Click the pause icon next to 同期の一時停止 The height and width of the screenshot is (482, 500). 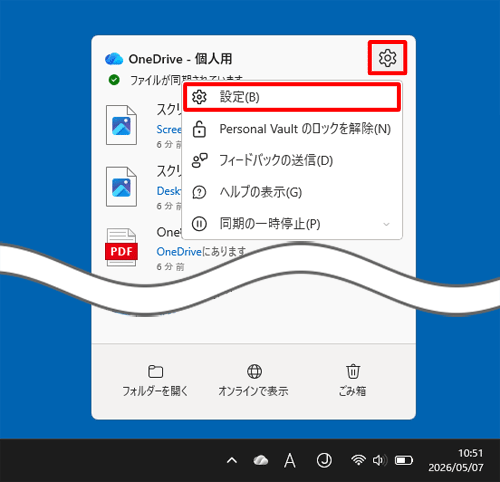[199, 224]
